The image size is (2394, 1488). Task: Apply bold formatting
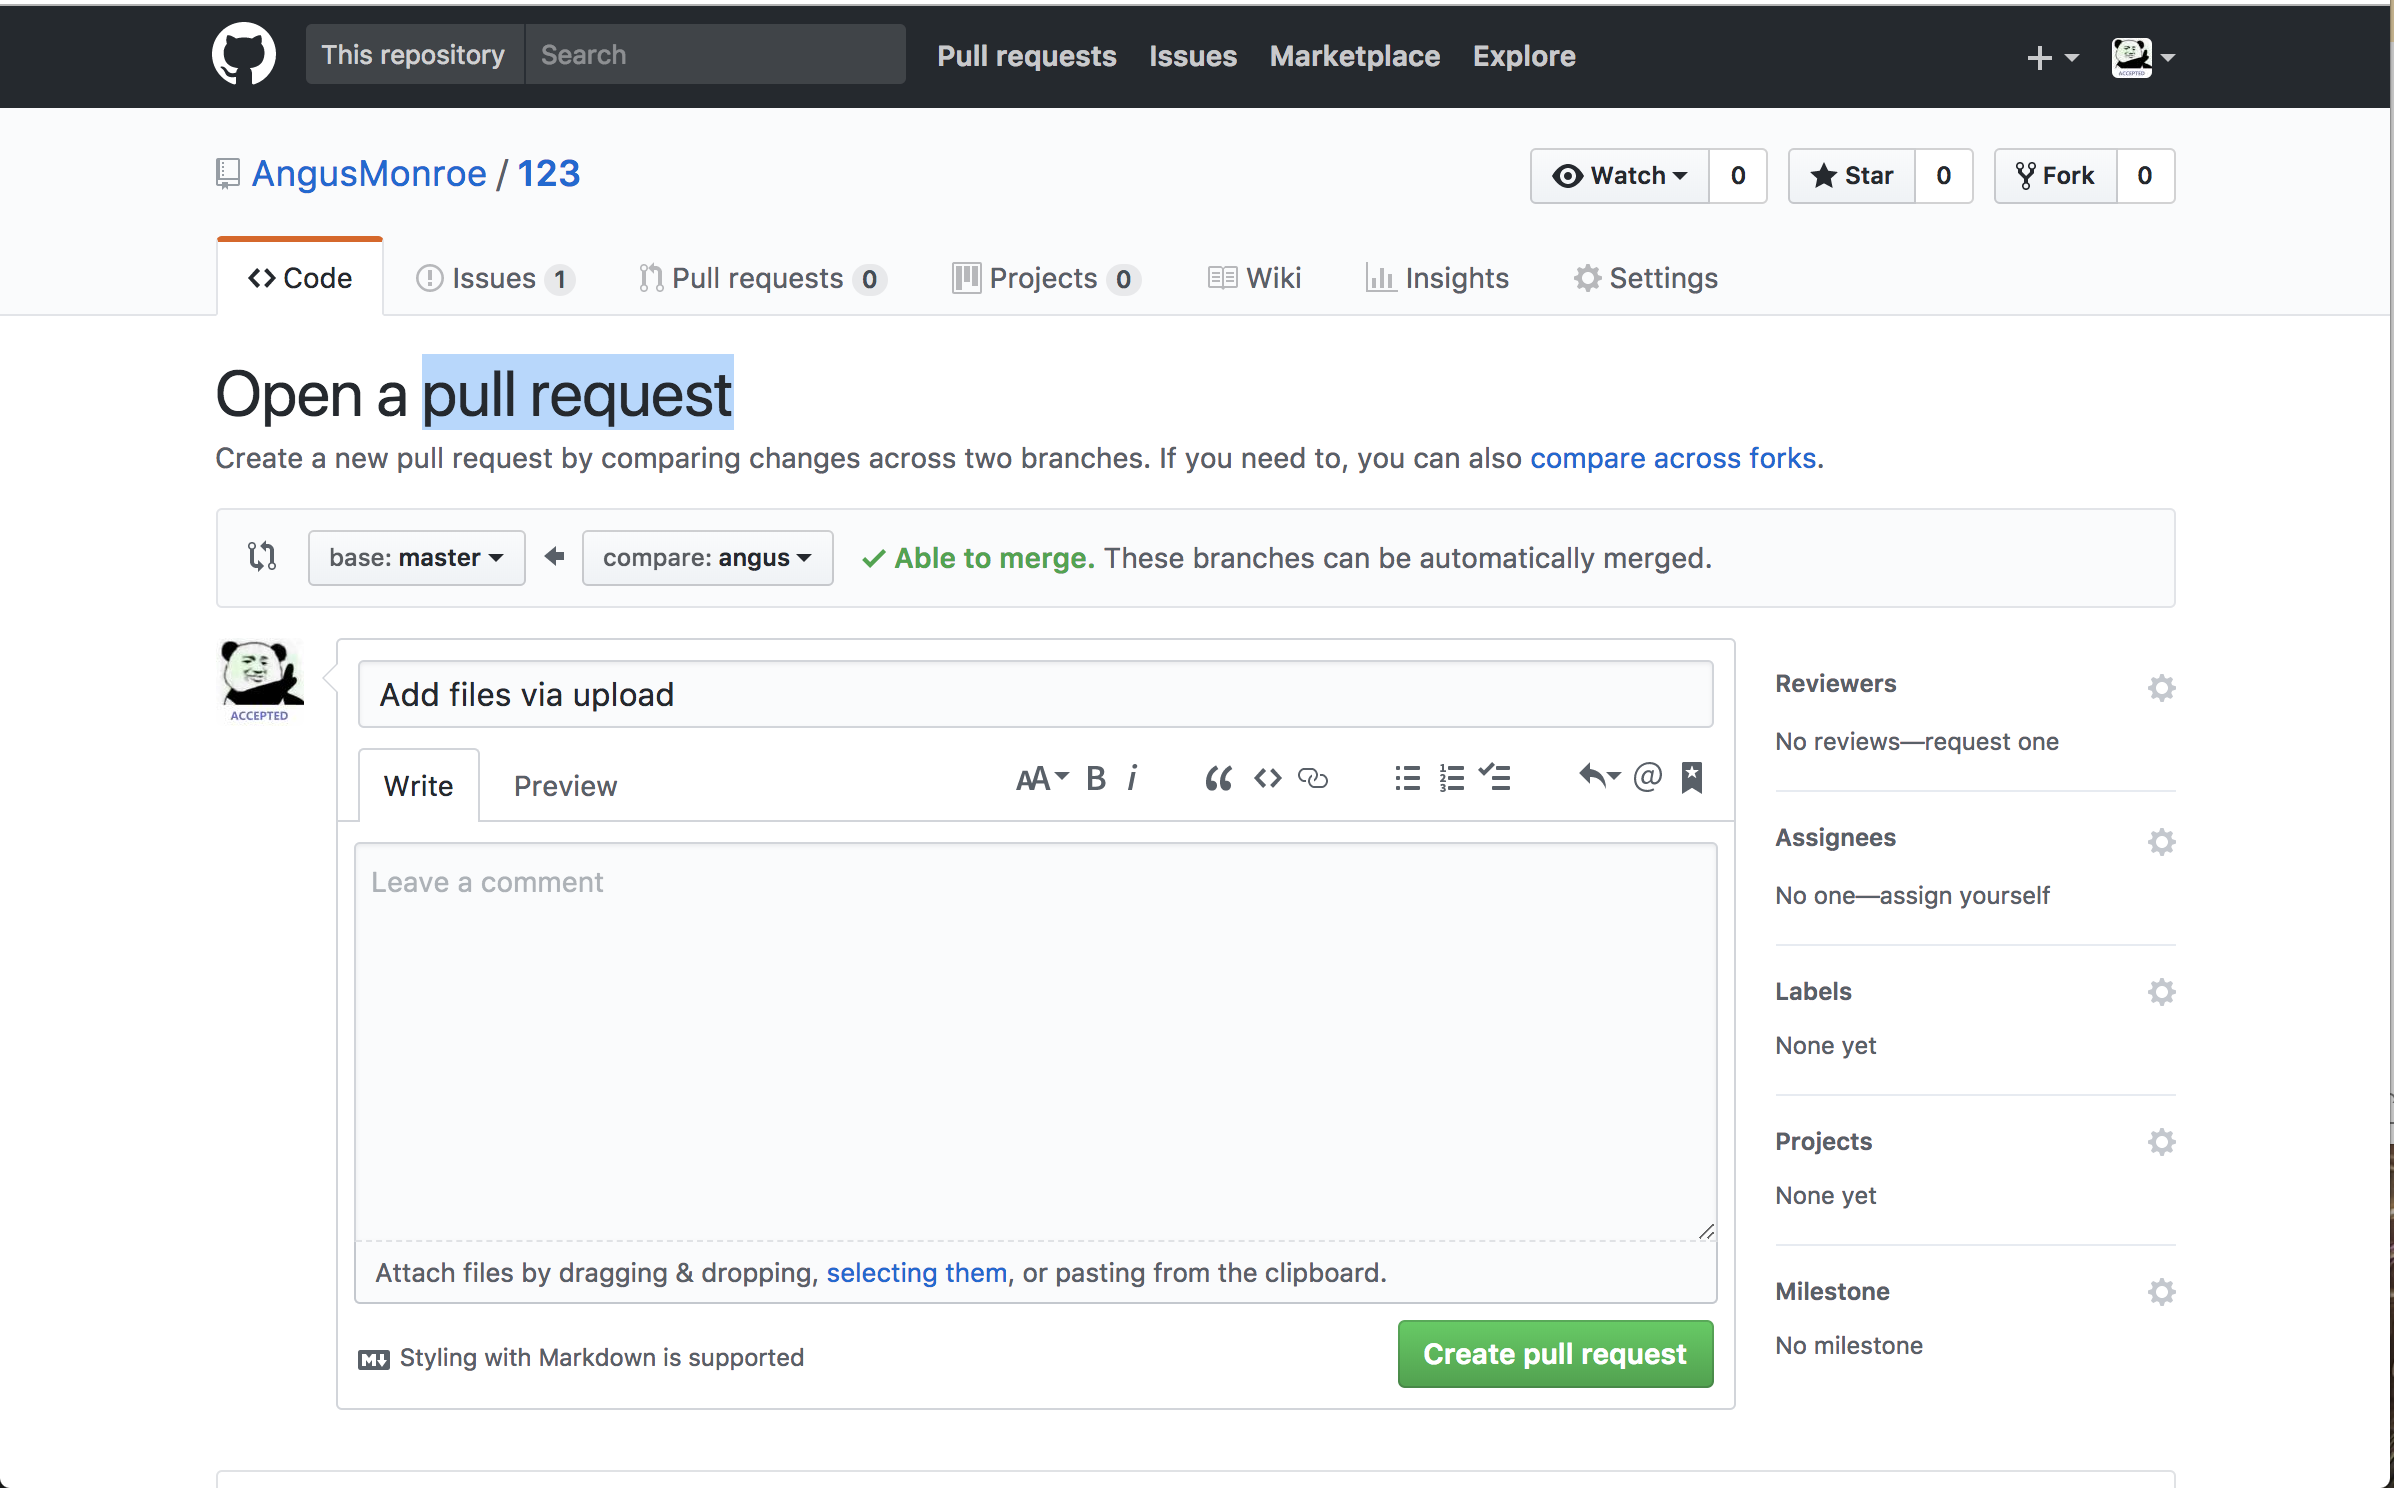click(1096, 778)
